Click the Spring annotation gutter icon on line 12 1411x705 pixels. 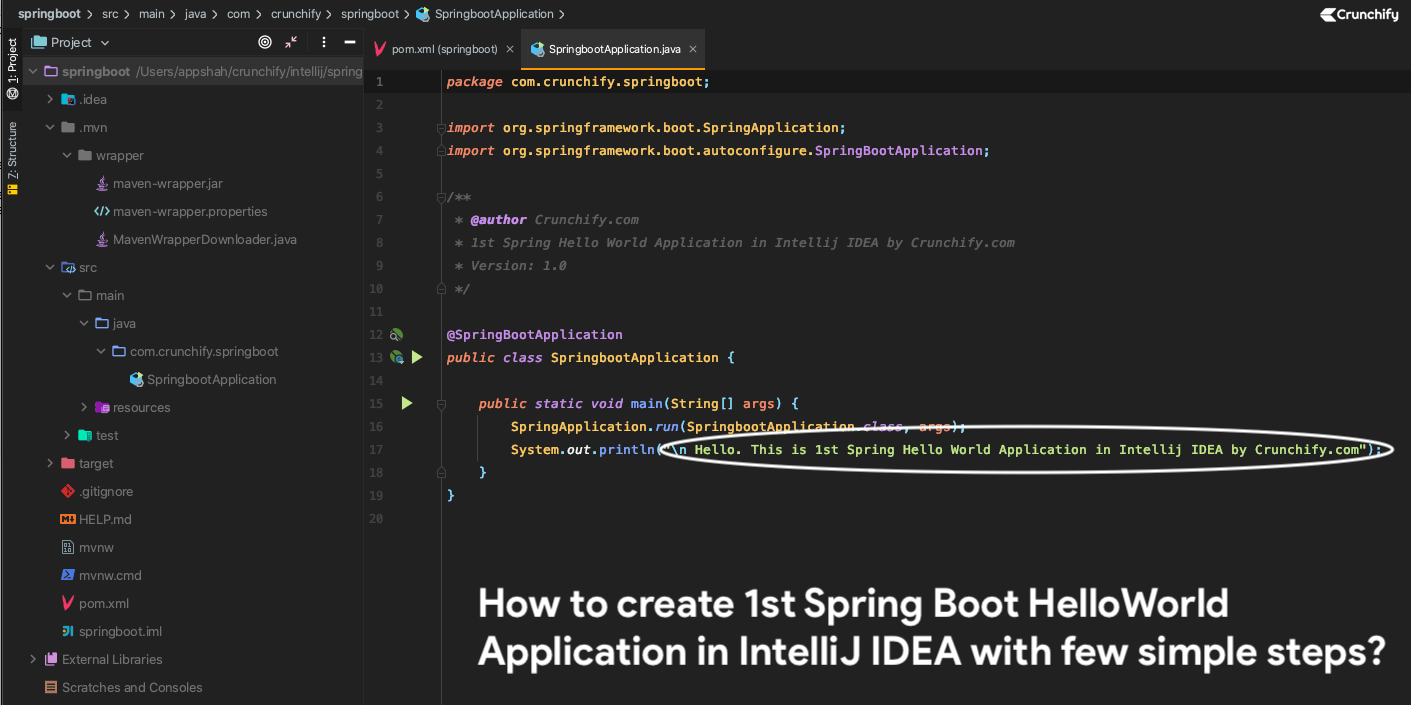click(x=396, y=334)
